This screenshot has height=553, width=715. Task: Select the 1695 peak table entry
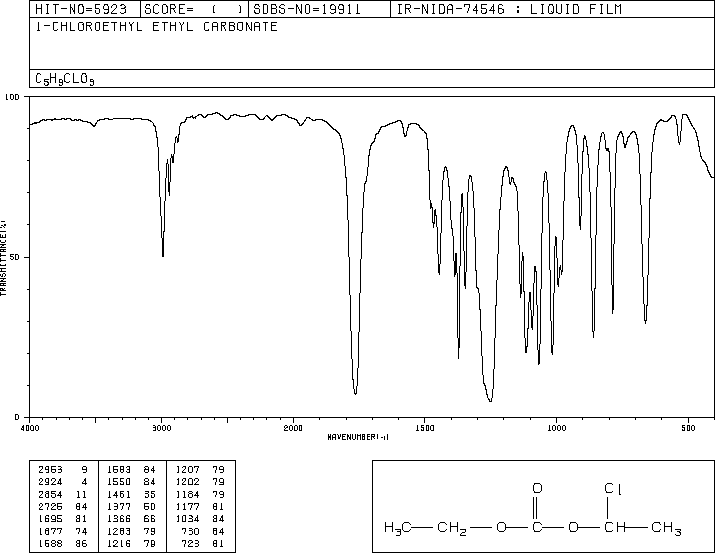coord(50,519)
